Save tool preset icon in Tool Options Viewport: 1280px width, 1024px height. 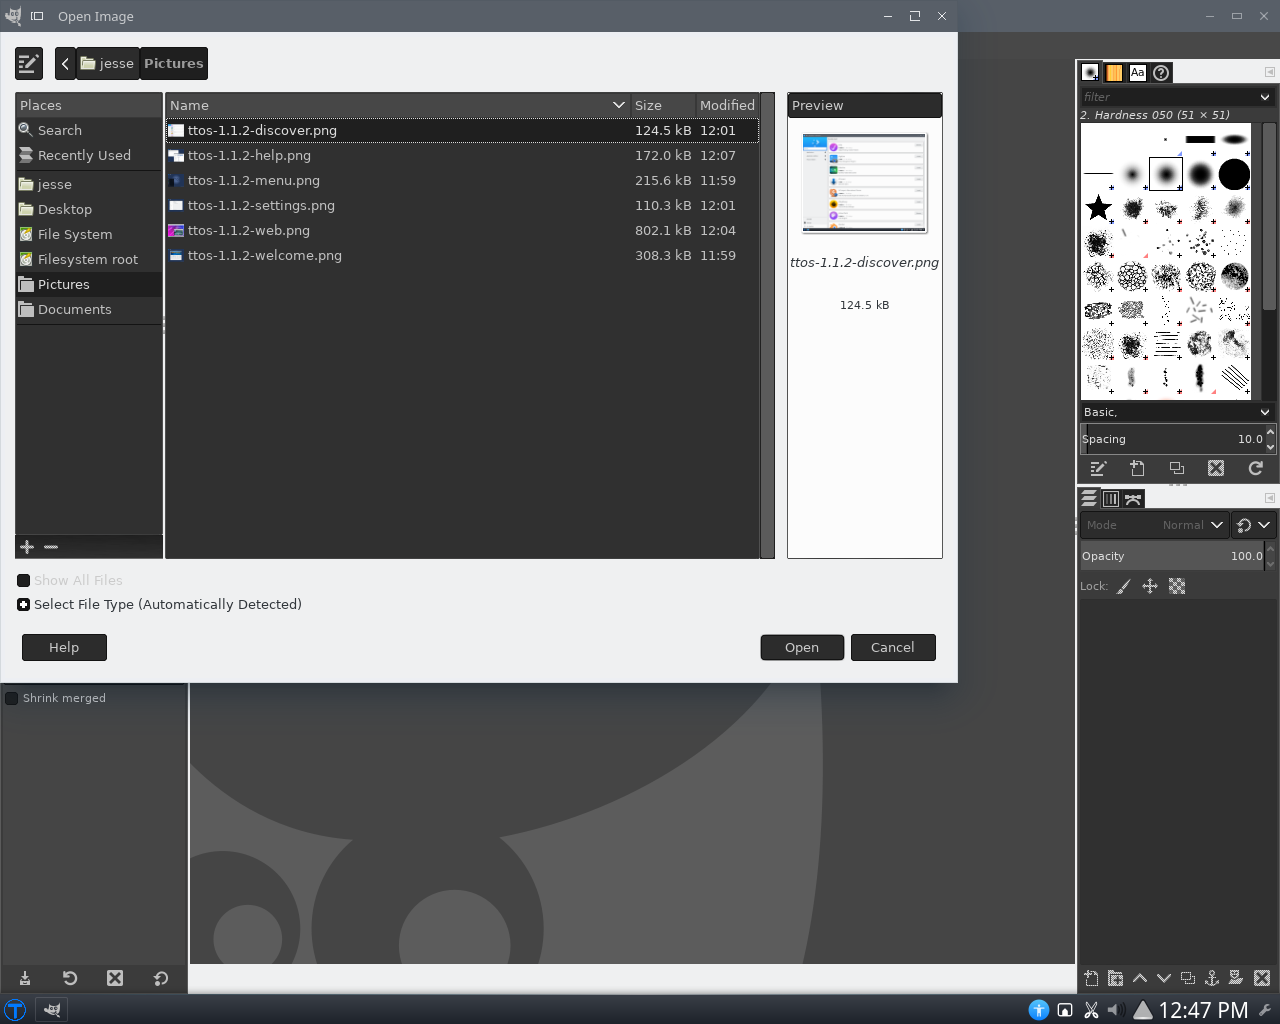point(25,978)
